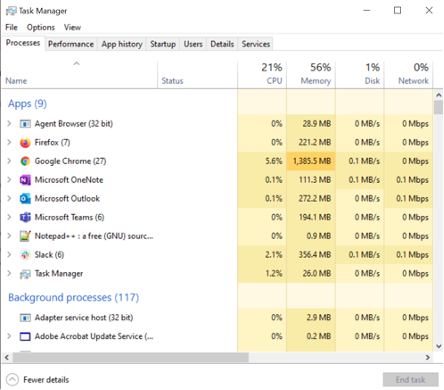Screen dimensions: 444x390
Task: Click Task Manager's 1.2% CPU value
Action: click(x=274, y=273)
